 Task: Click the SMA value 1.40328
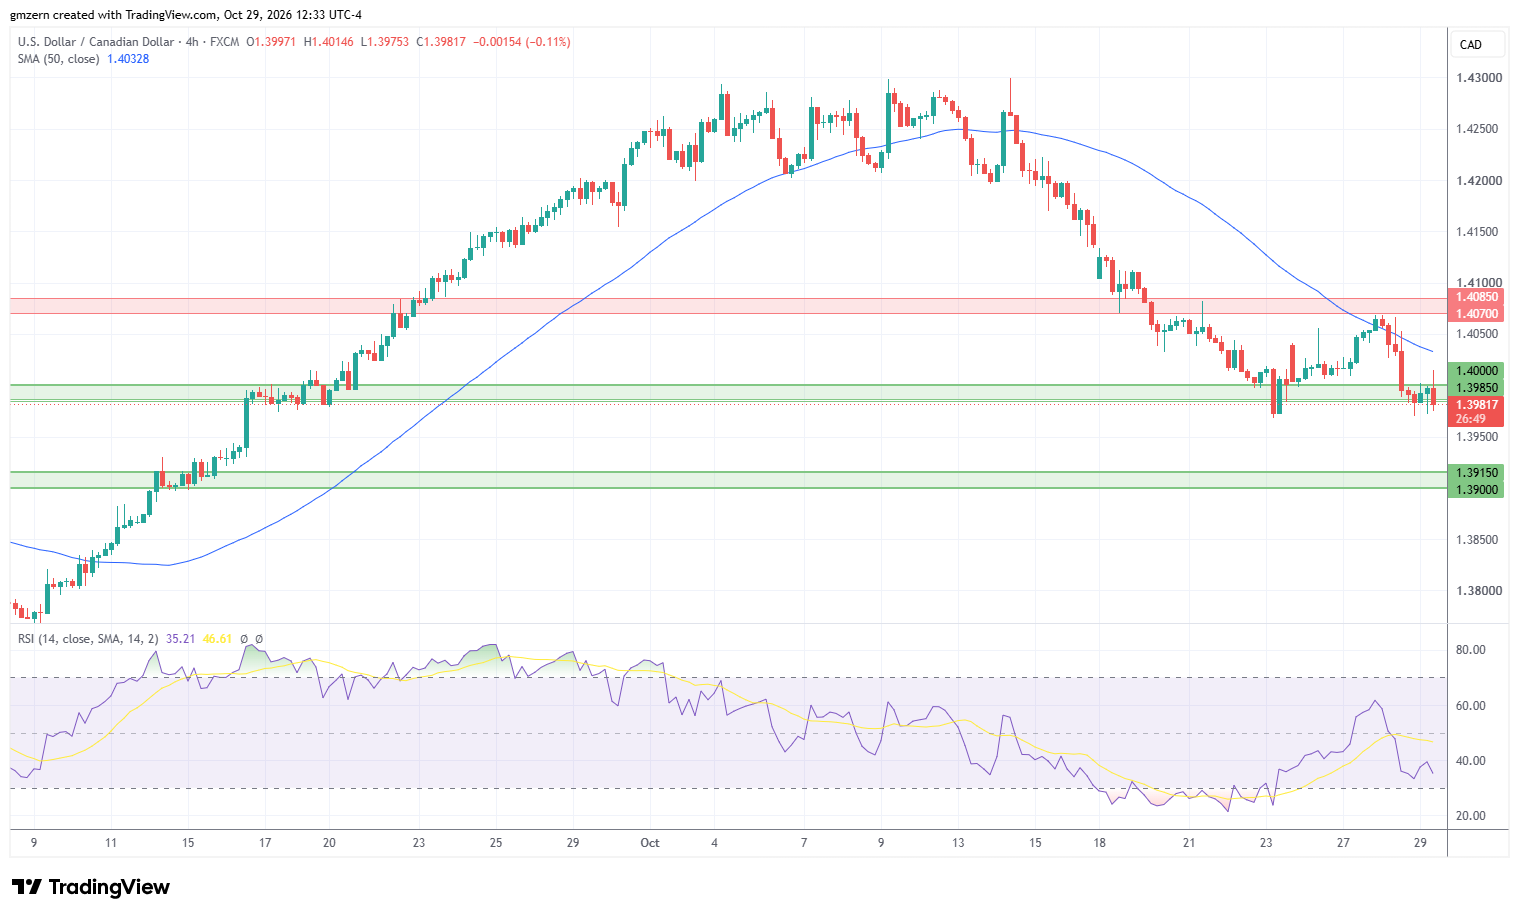pos(128,59)
